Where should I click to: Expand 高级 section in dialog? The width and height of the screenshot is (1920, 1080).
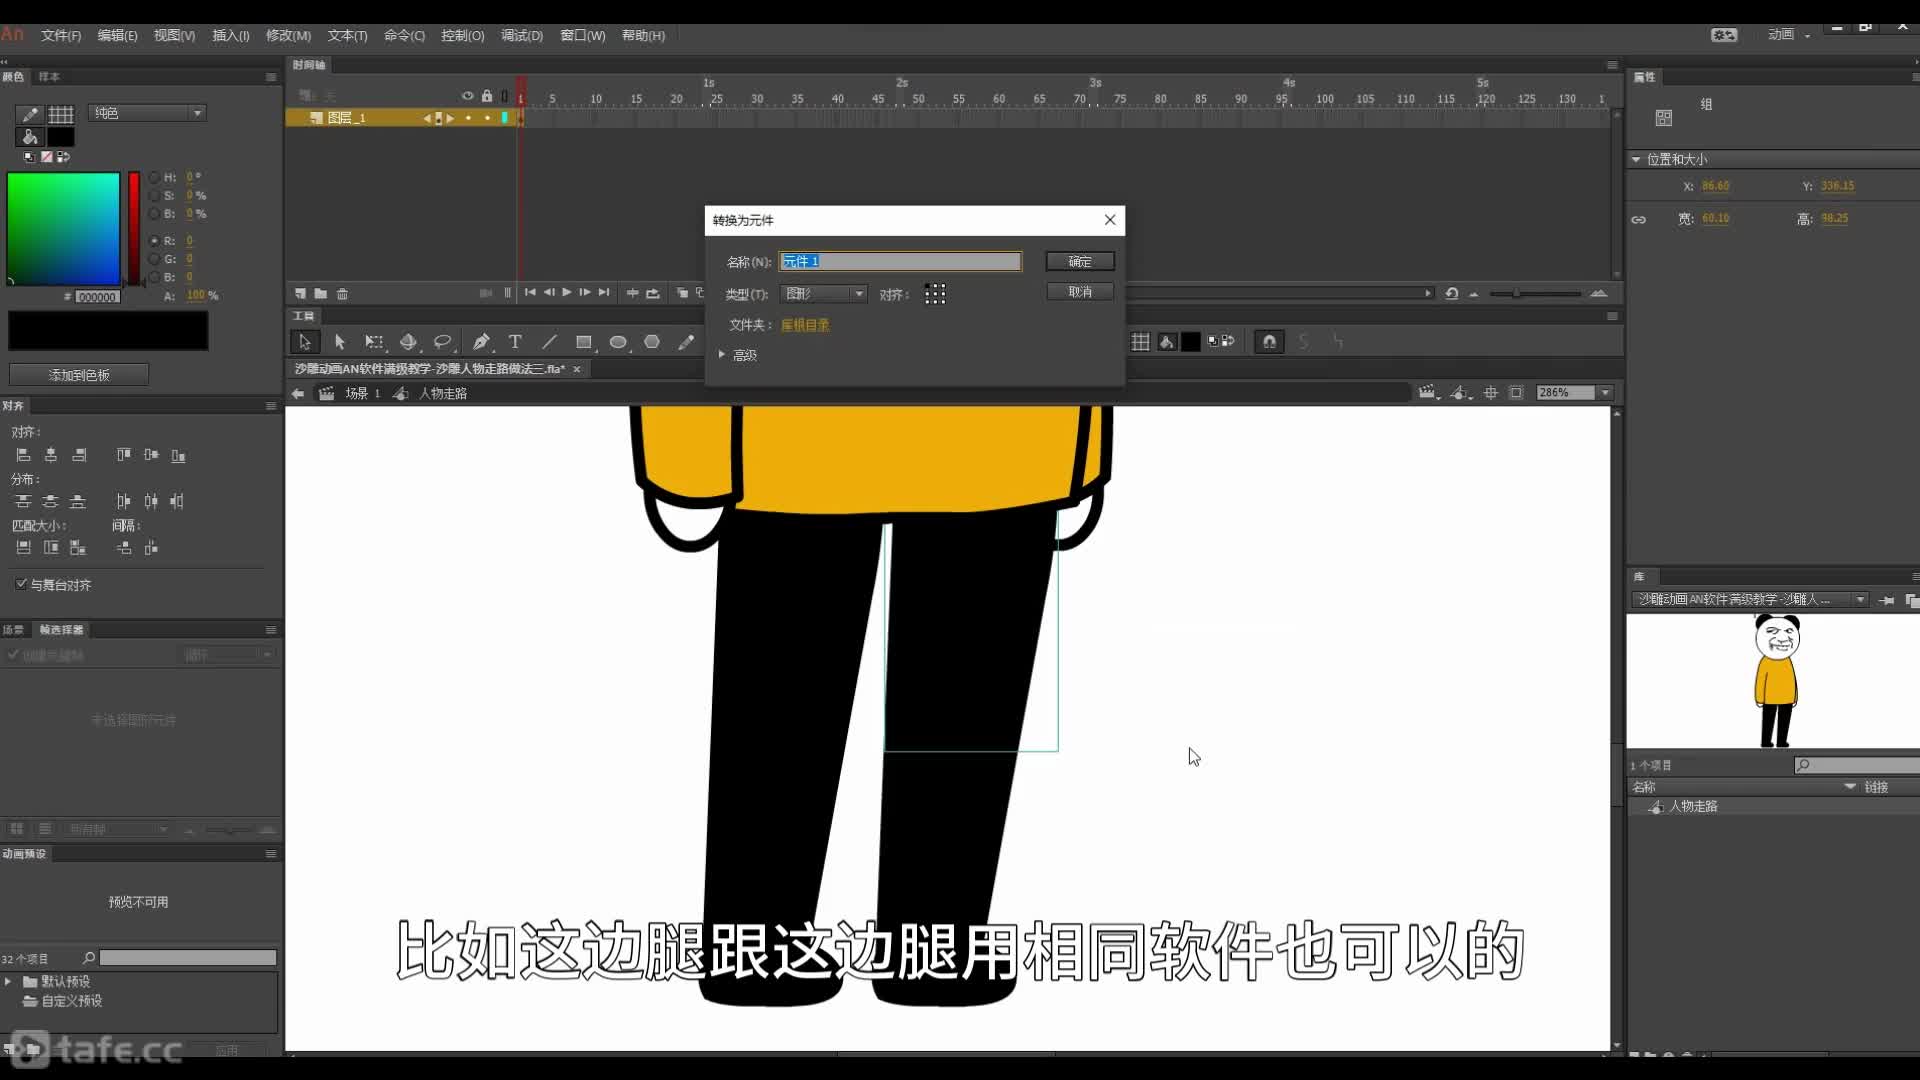coord(723,355)
